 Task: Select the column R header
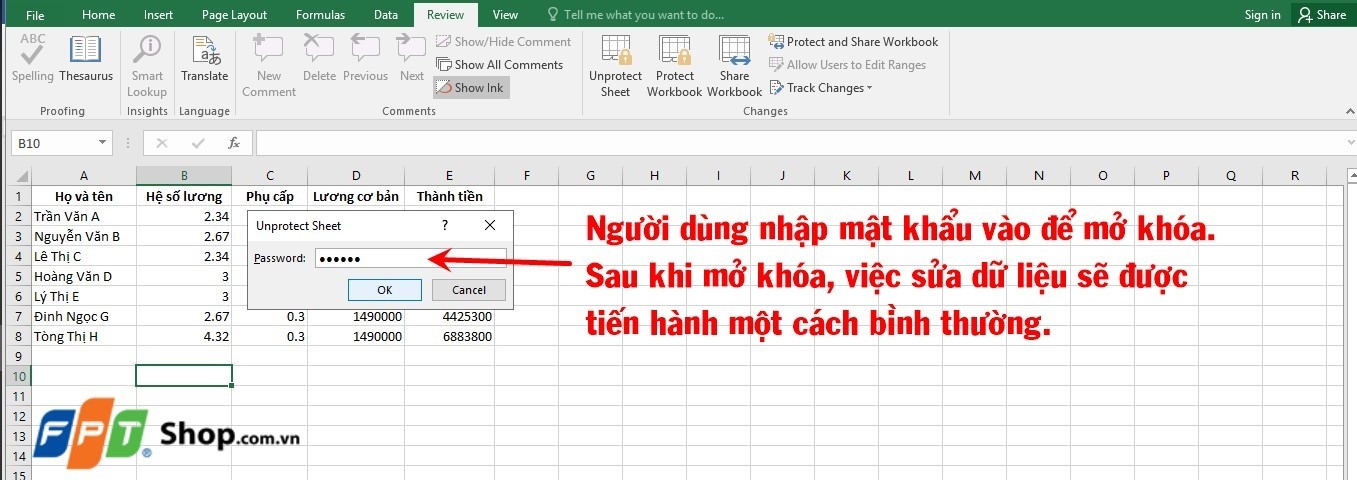coord(1294,175)
